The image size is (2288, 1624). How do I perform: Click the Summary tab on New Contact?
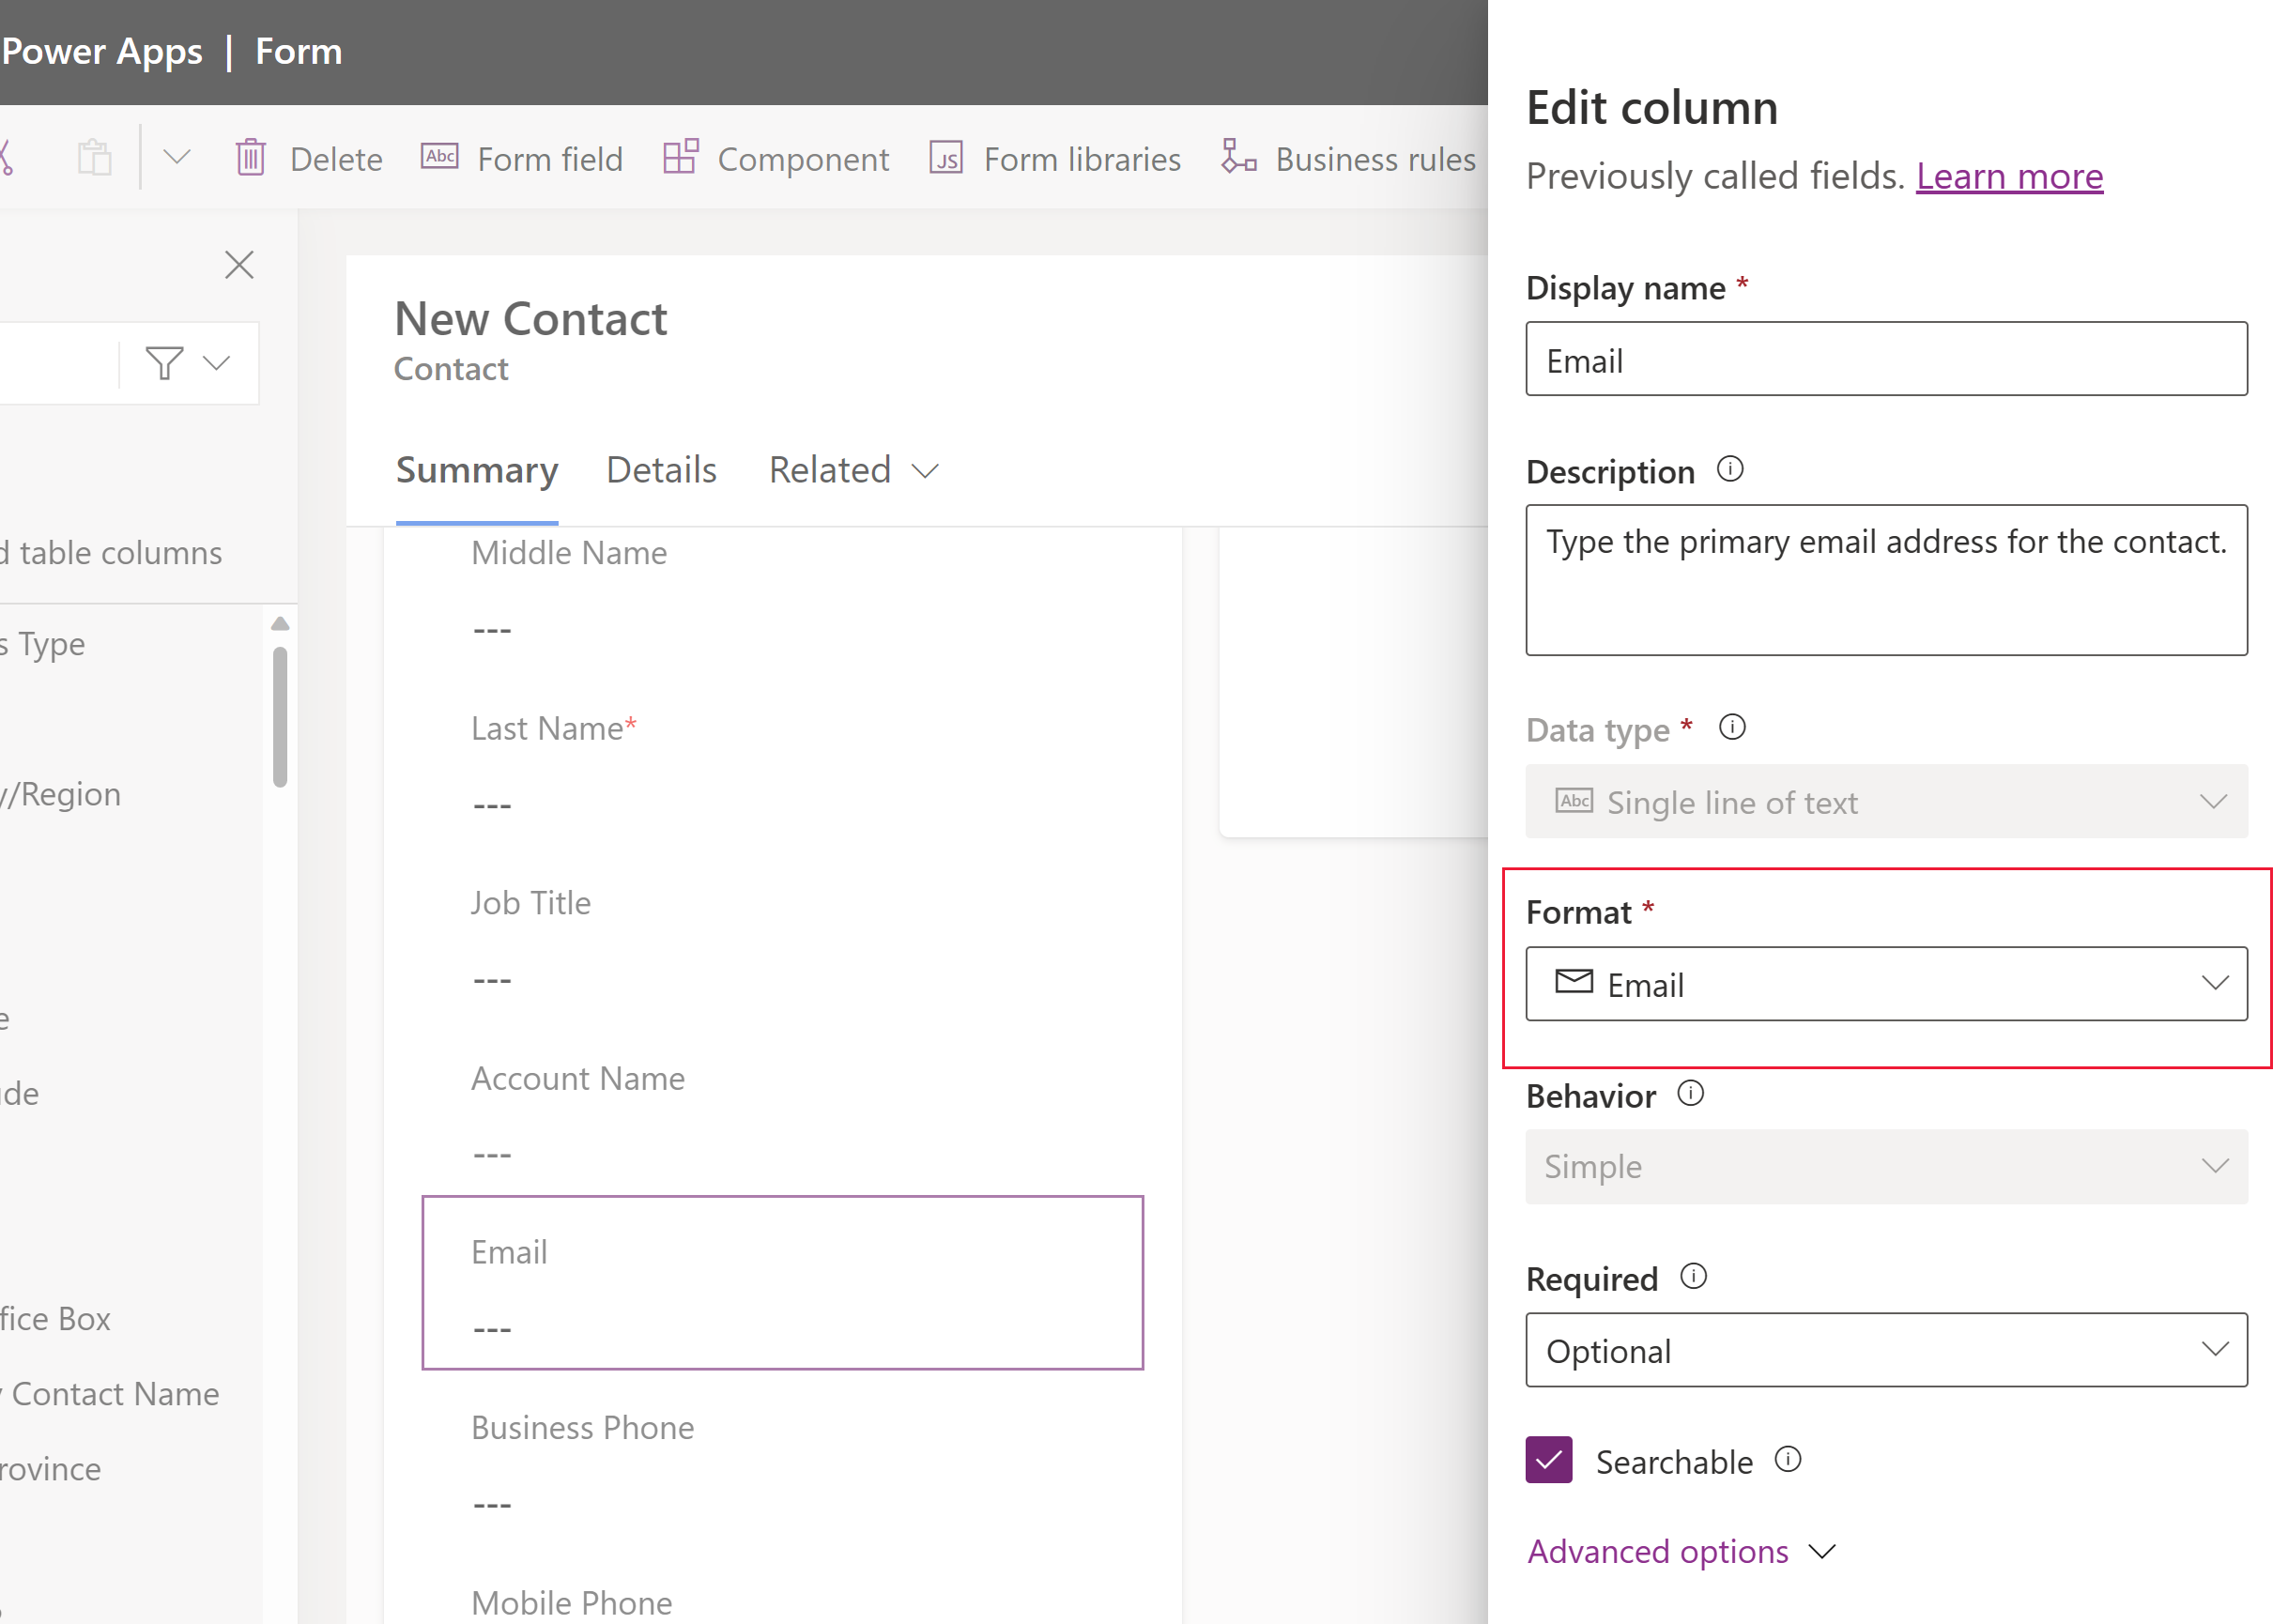pos(476,469)
